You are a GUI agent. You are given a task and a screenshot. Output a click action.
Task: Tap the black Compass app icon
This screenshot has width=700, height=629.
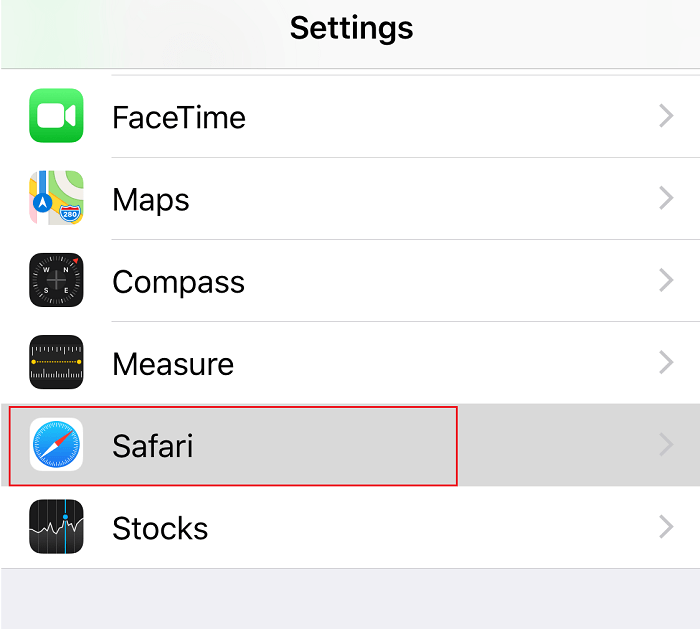[56, 281]
